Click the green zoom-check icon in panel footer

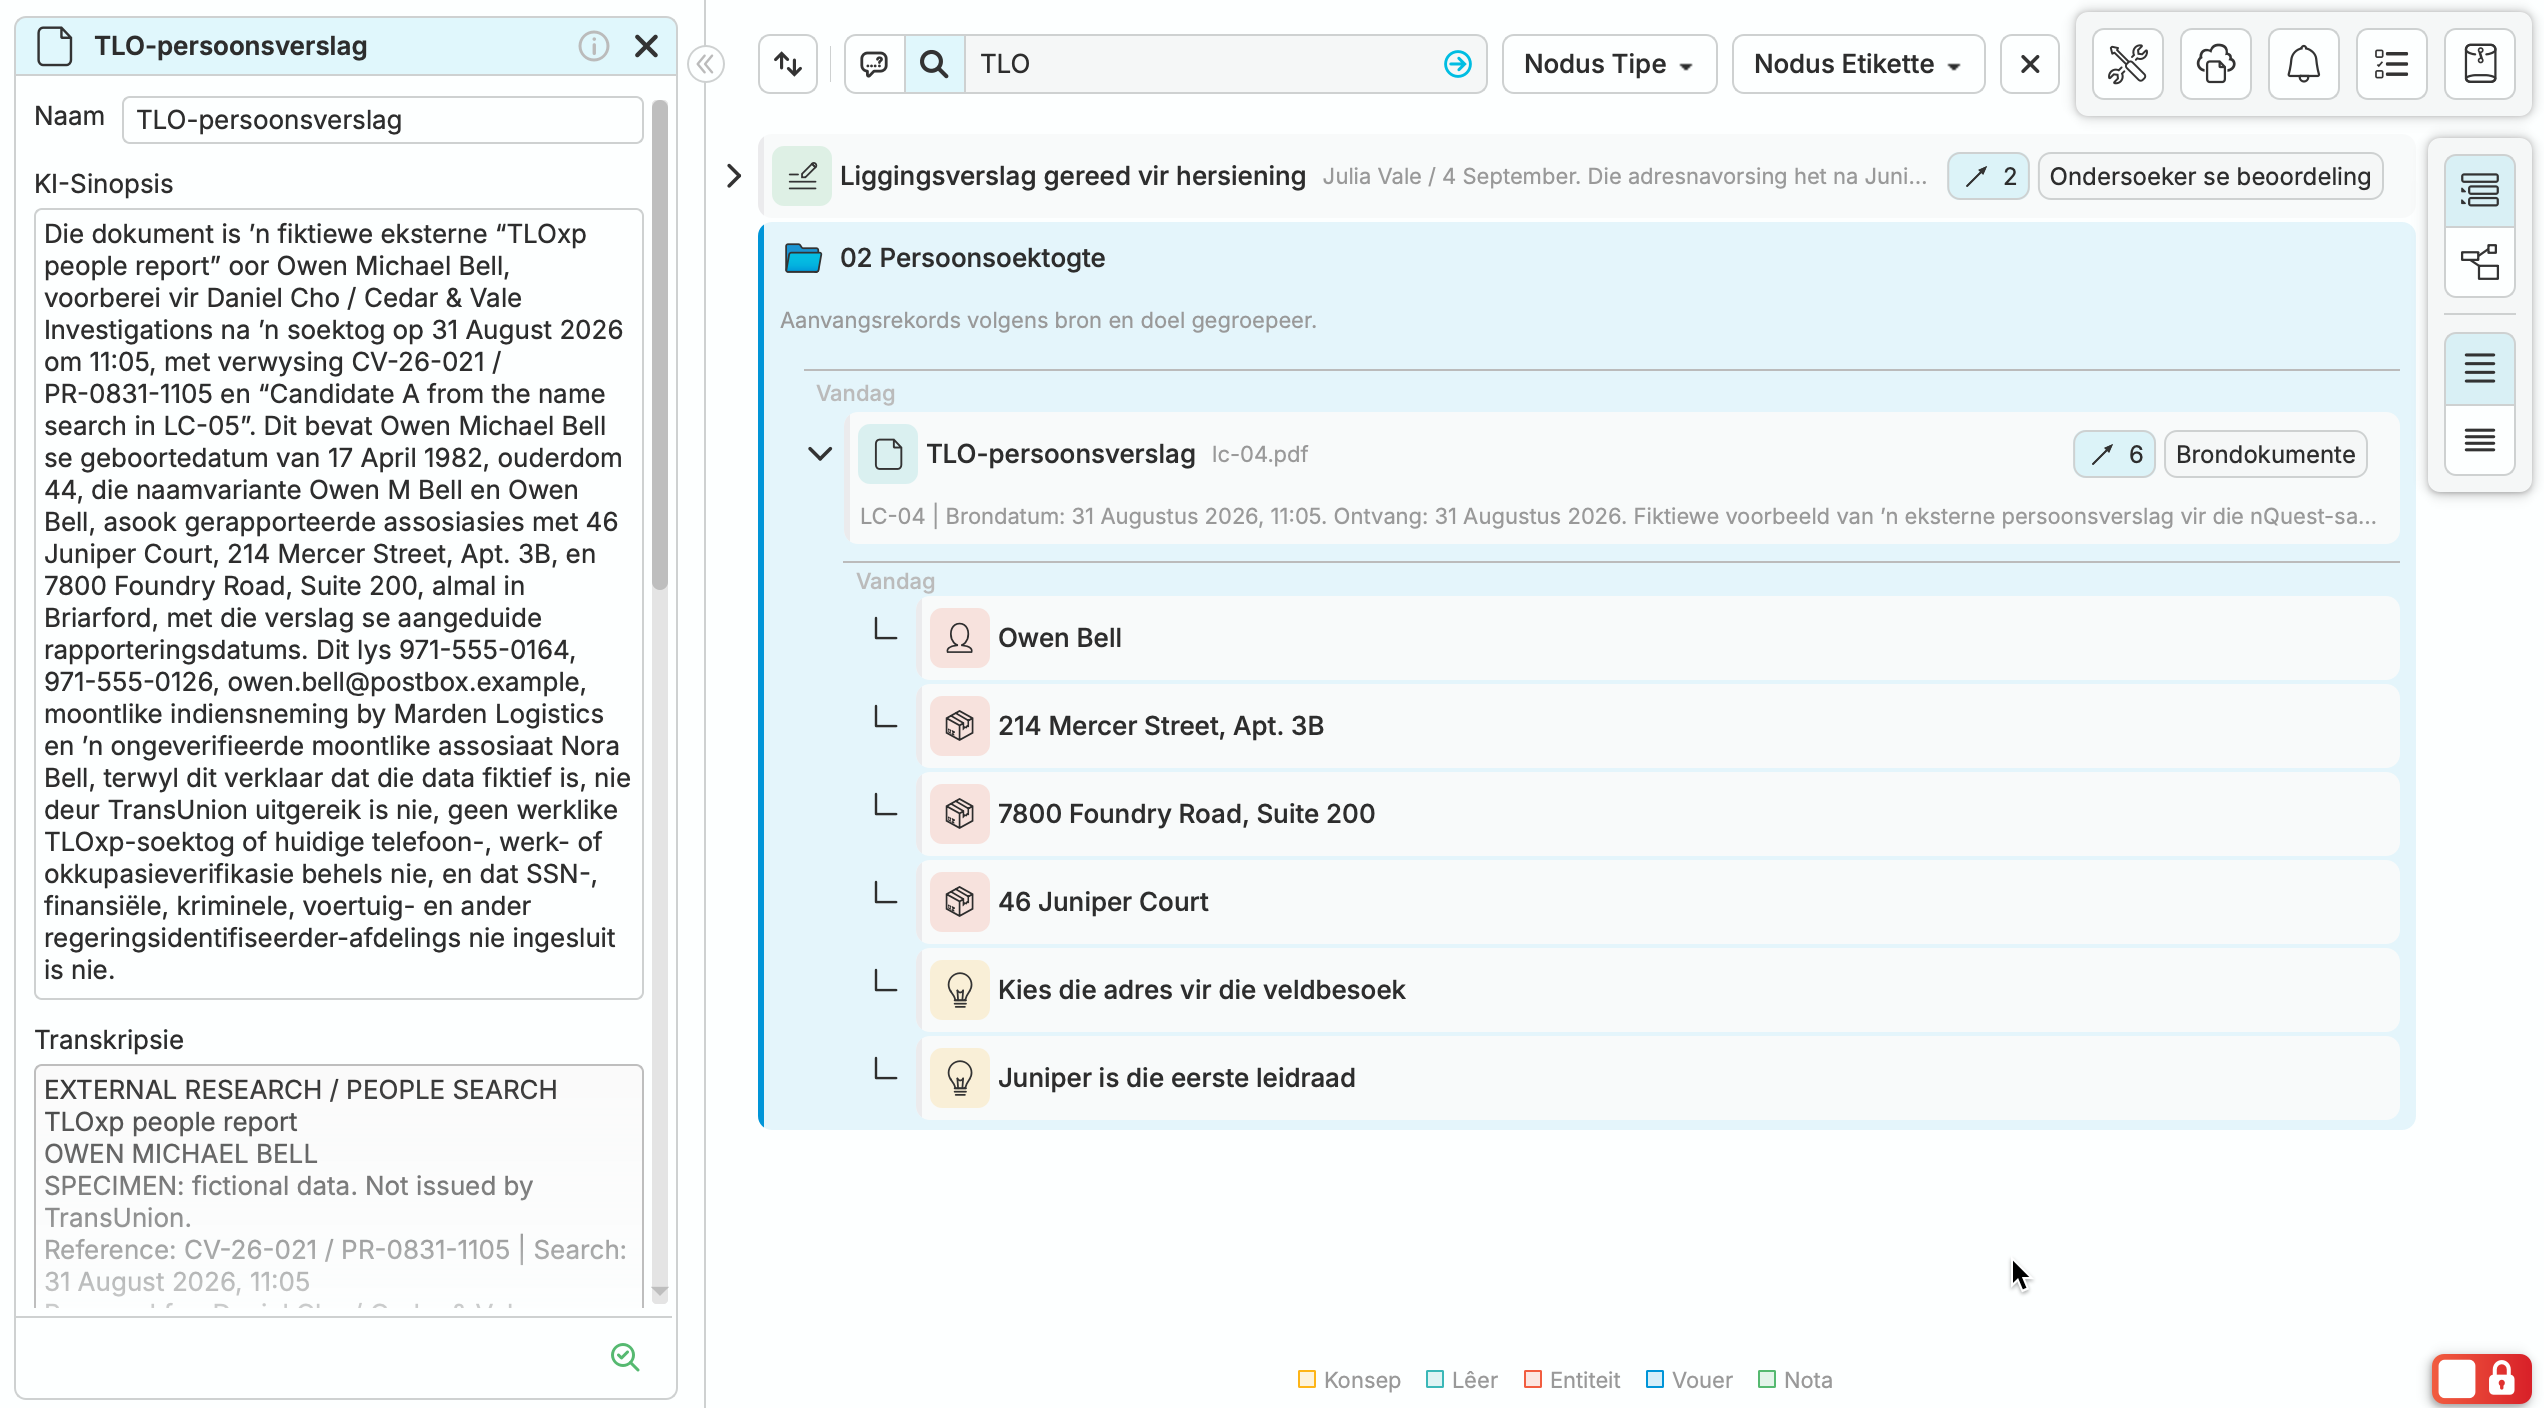(x=625, y=1357)
